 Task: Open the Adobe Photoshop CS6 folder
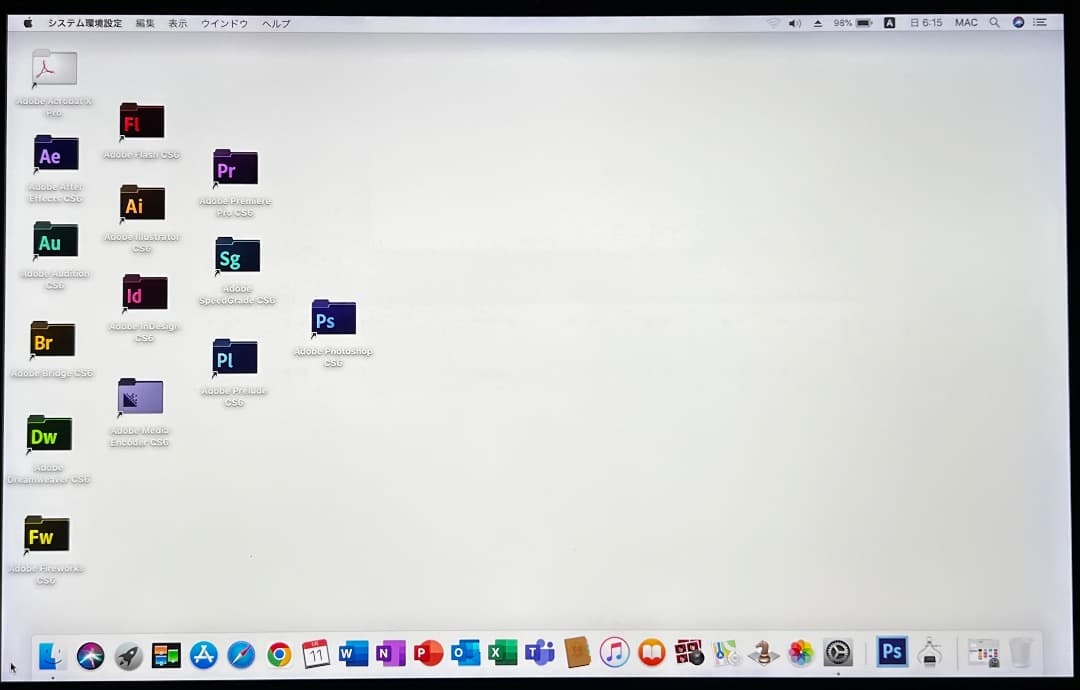[x=333, y=318]
